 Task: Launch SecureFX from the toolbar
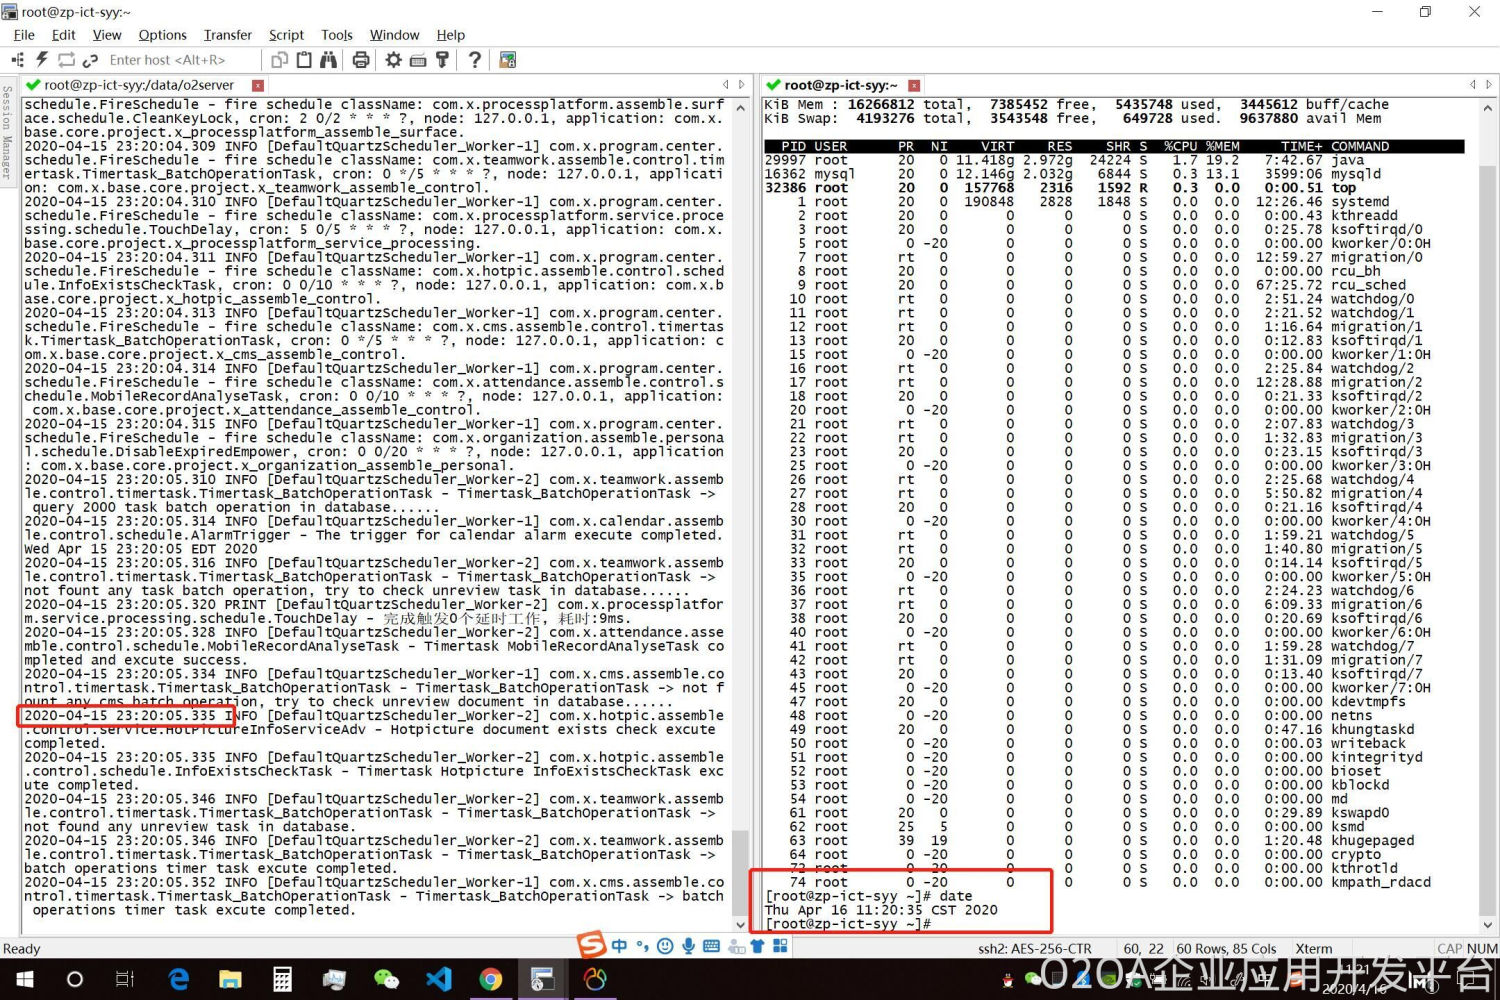tap(508, 60)
